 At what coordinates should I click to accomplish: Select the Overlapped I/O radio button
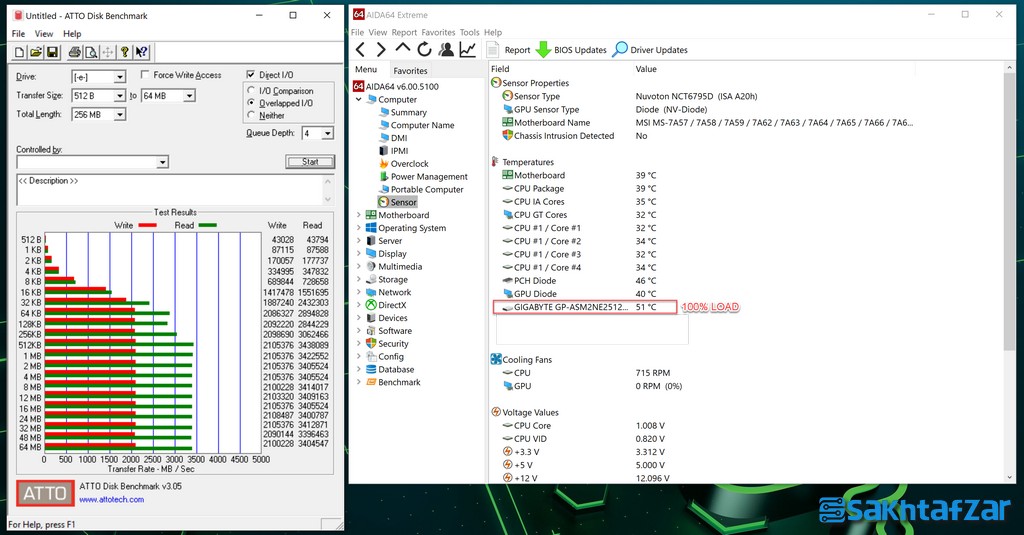251,103
